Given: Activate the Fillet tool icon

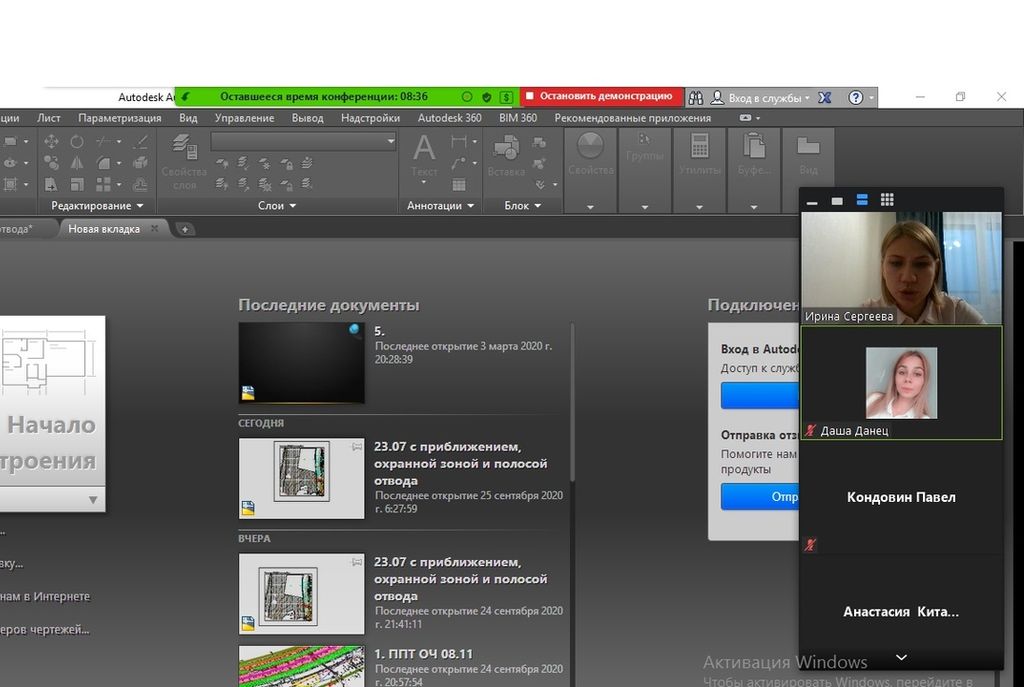Looking at the screenshot, I should 103,163.
